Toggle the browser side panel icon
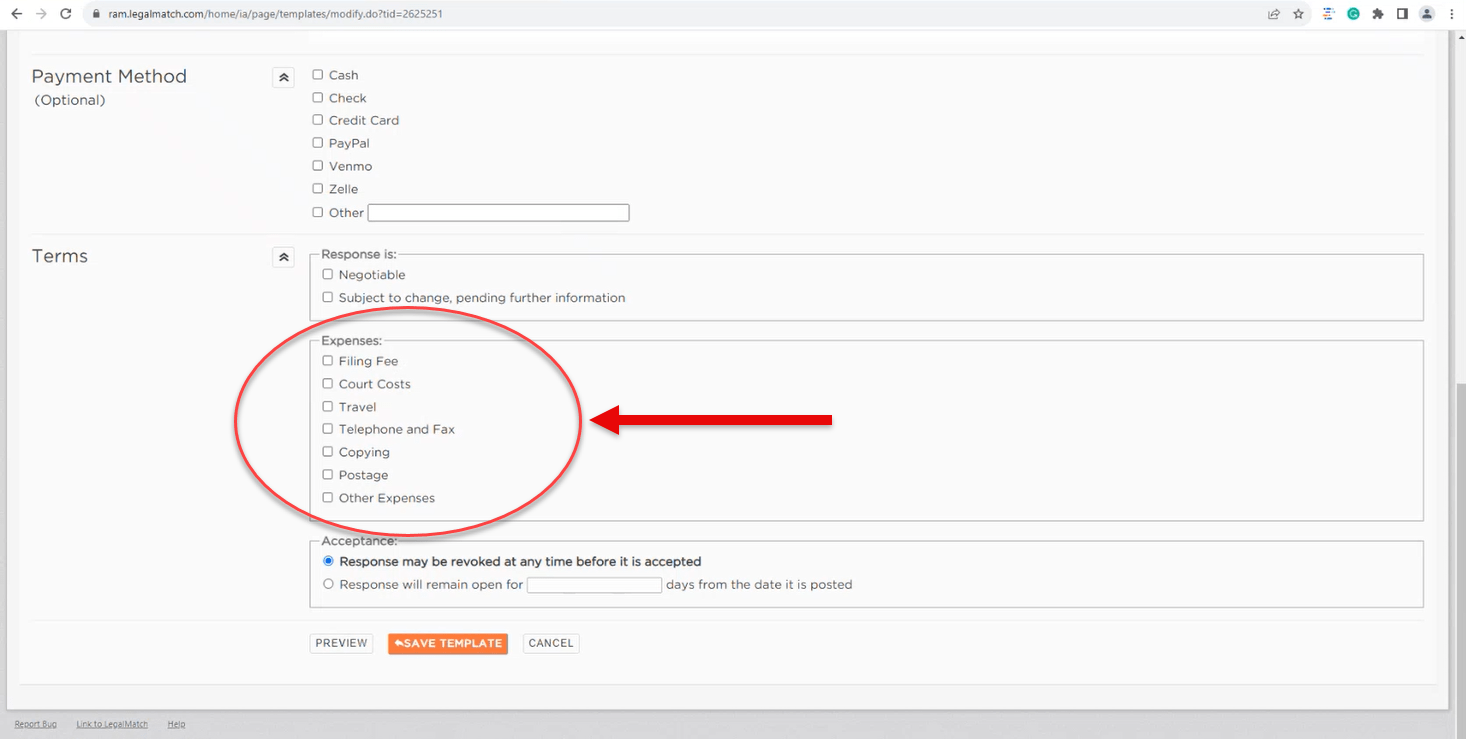Screen dimensions: 1466x739 1402,14
